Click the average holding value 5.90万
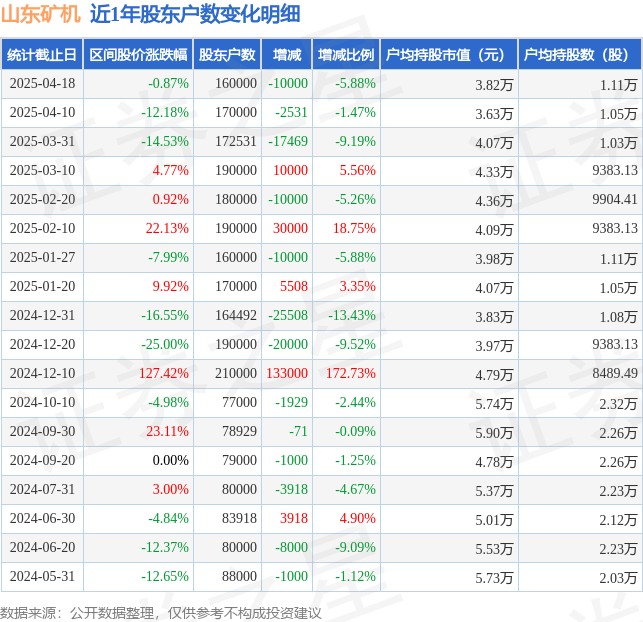Image resolution: width=643 pixels, height=622 pixels. tap(494, 433)
